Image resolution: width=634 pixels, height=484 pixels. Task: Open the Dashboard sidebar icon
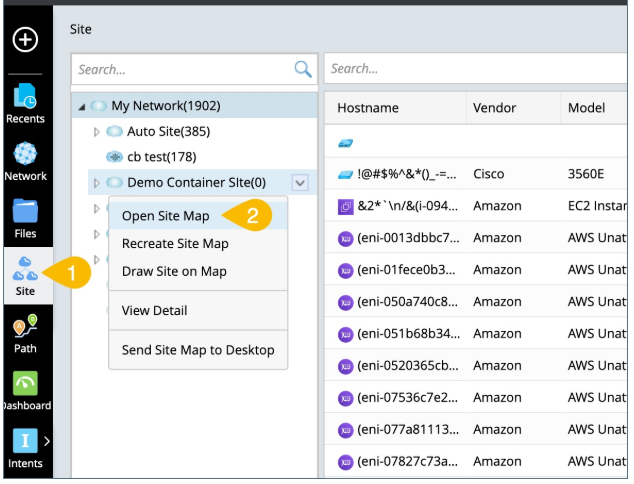click(25, 390)
